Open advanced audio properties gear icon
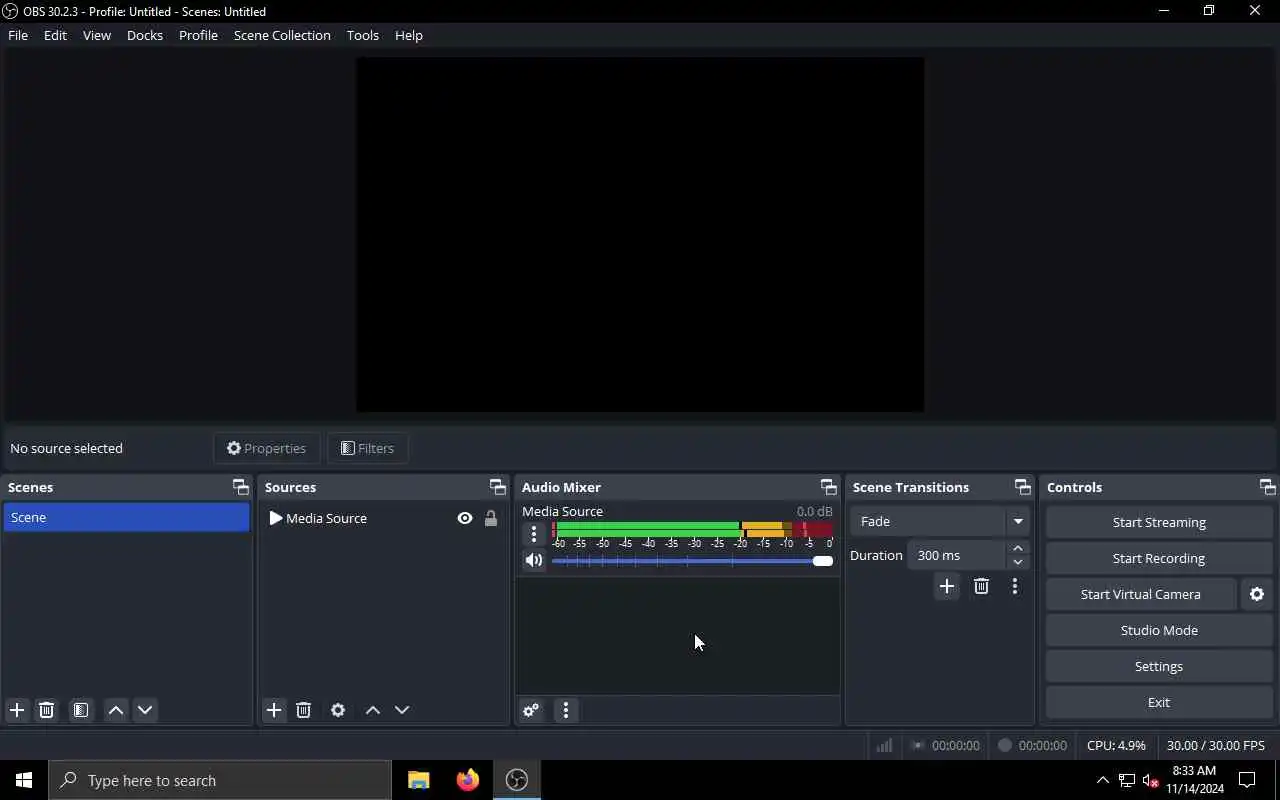The height and width of the screenshot is (800, 1280). coord(531,710)
